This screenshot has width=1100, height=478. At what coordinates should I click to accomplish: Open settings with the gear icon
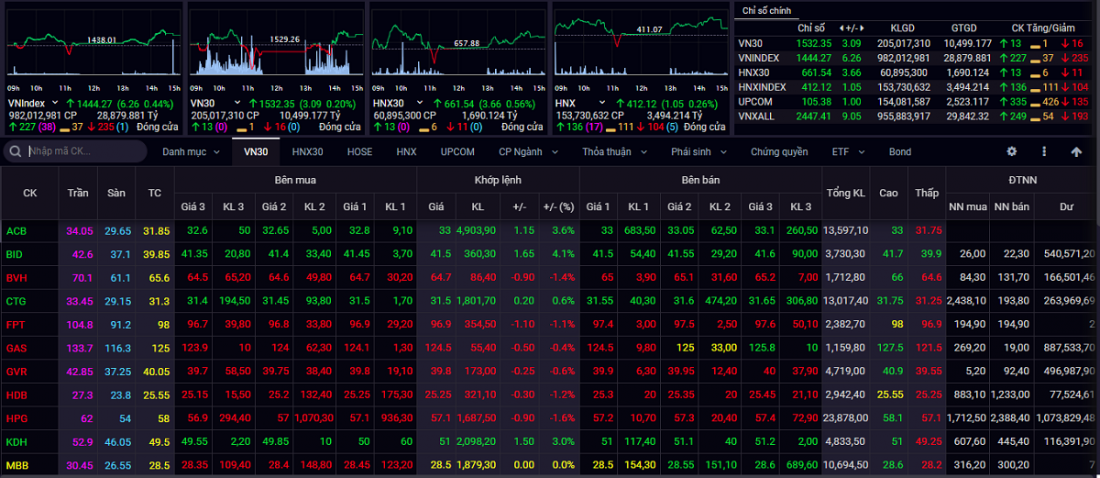pos(1011,152)
